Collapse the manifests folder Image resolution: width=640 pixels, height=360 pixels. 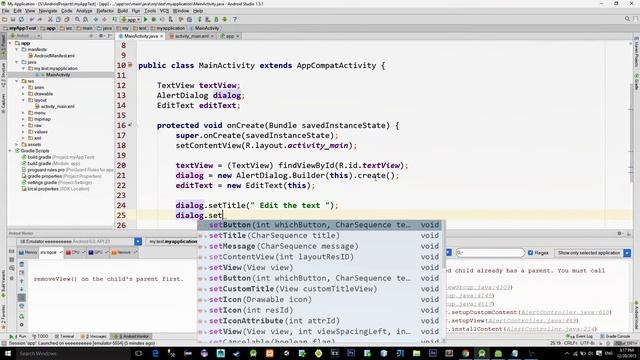click(17, 49)
